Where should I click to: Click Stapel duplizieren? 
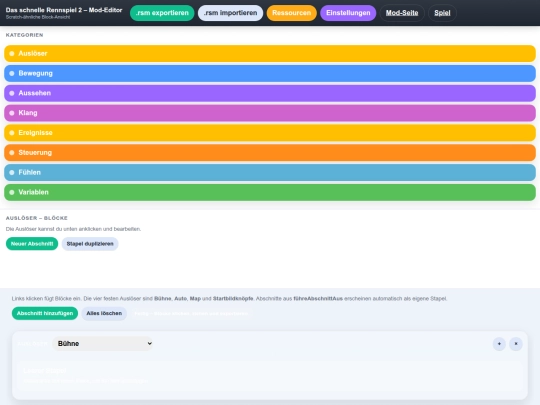pyautogui.click(x=90, y=244)
